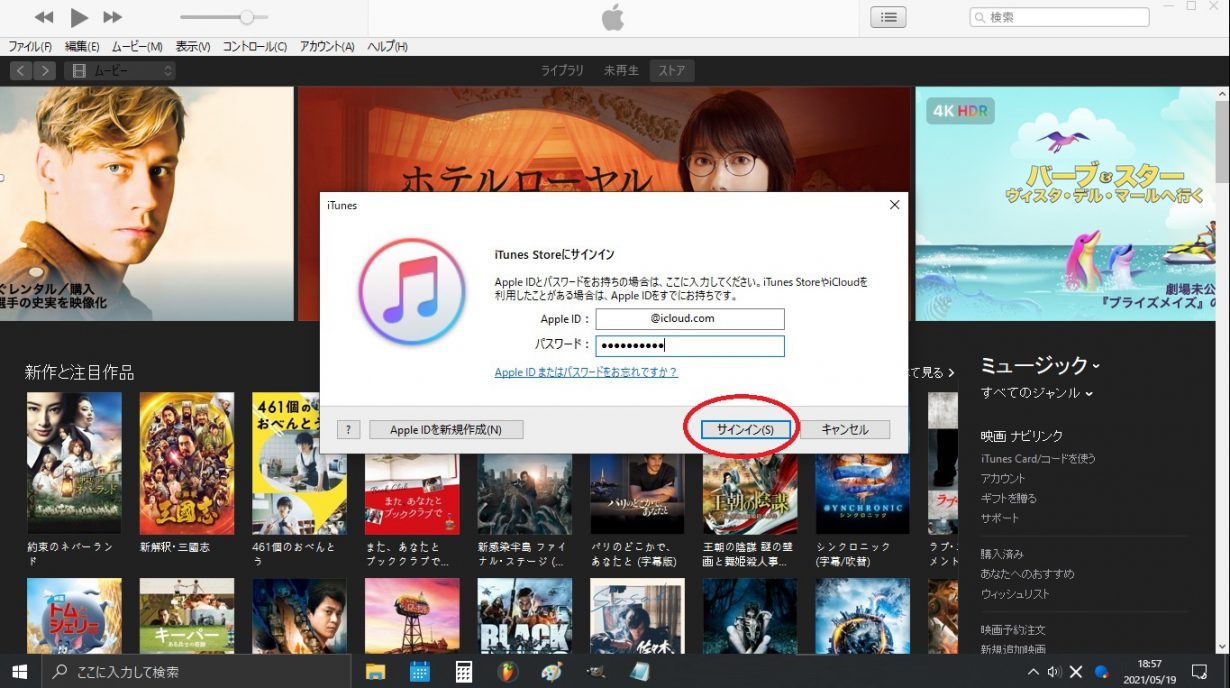This screenshot has height=688, width=1230.
Task: Open the list view icon near search
Action: point(888,17)
